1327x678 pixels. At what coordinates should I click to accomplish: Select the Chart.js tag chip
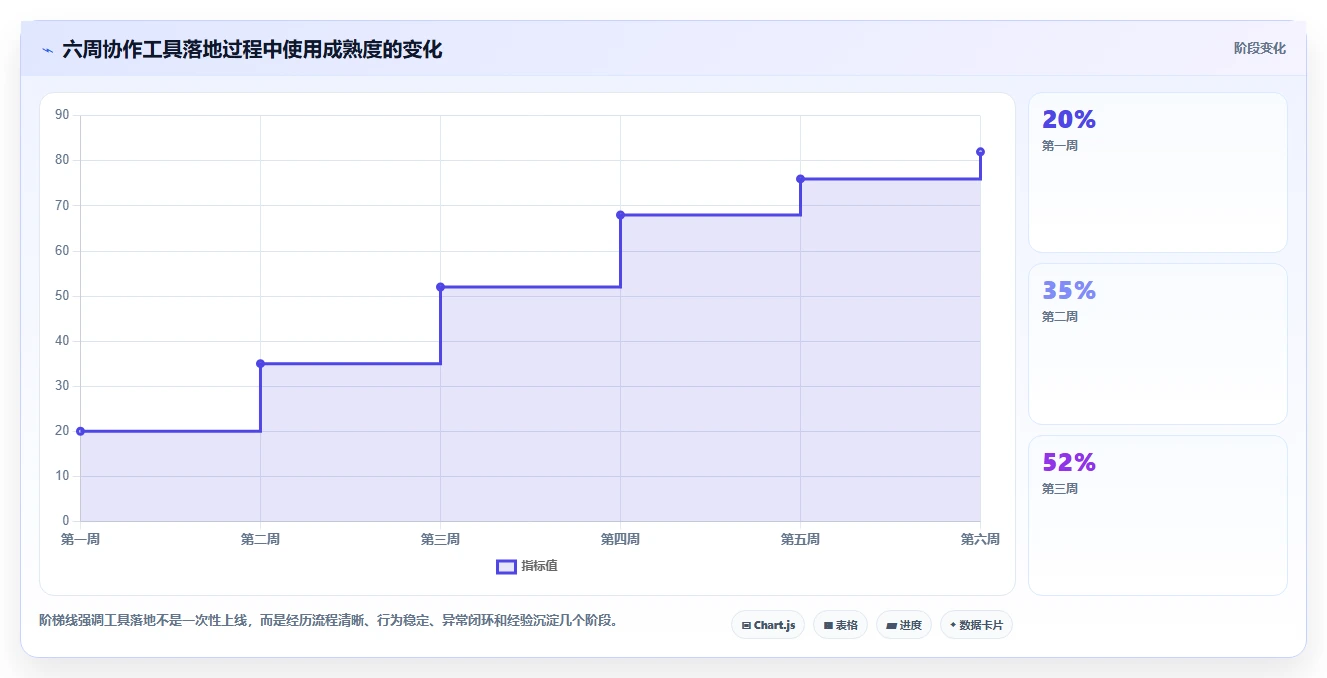pos(768,625)
